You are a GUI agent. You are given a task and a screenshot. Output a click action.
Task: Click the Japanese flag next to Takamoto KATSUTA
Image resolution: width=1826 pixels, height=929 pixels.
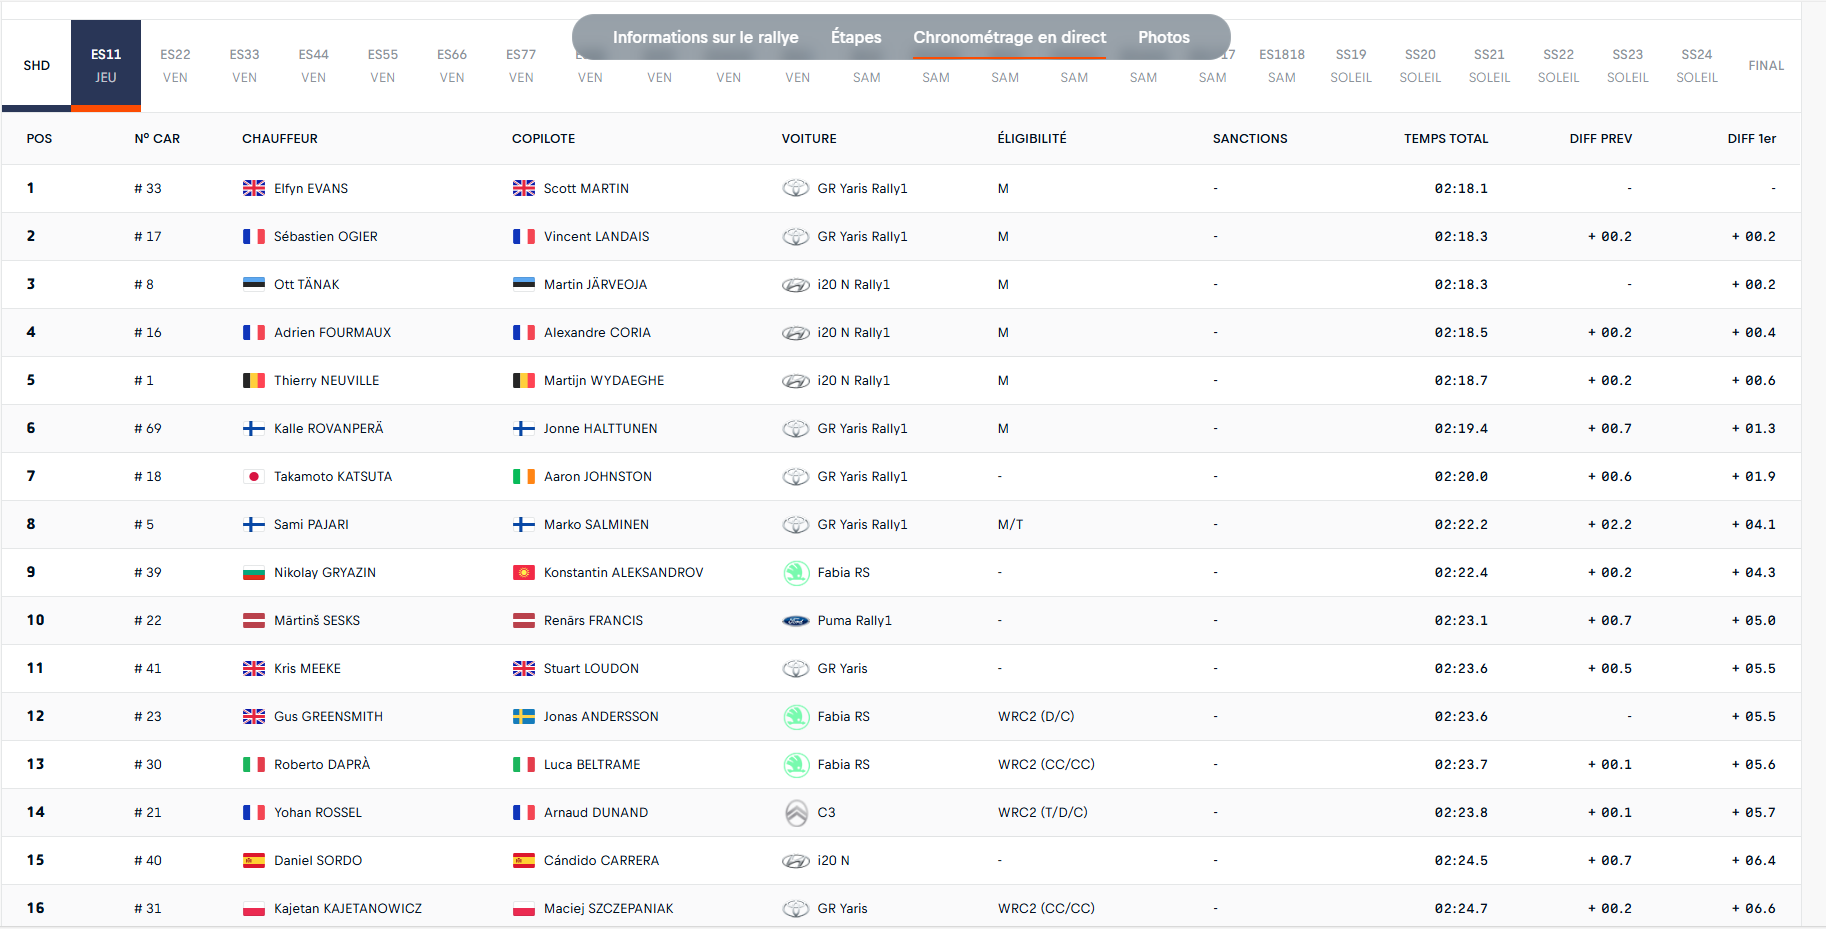254,476
